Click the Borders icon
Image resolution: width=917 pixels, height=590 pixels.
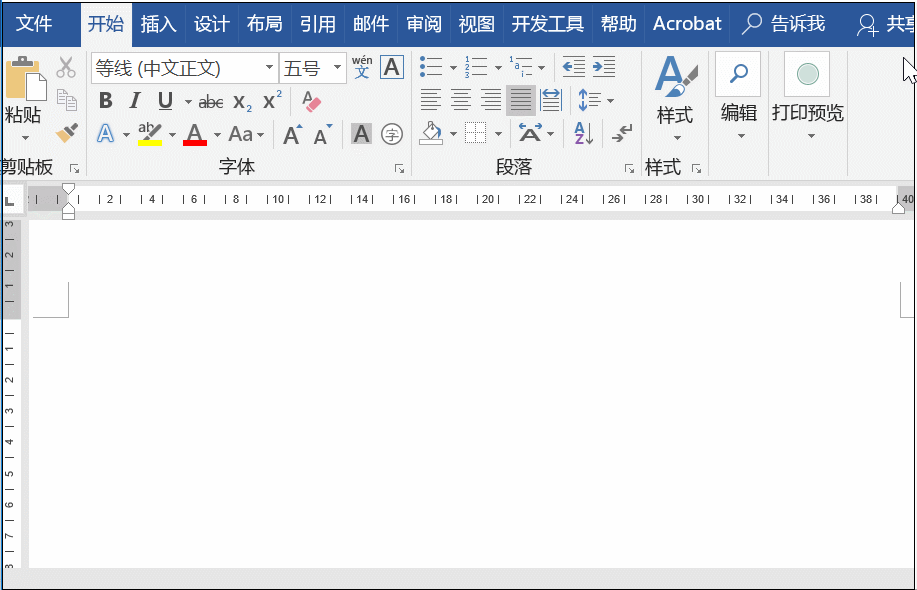(475, 134)
